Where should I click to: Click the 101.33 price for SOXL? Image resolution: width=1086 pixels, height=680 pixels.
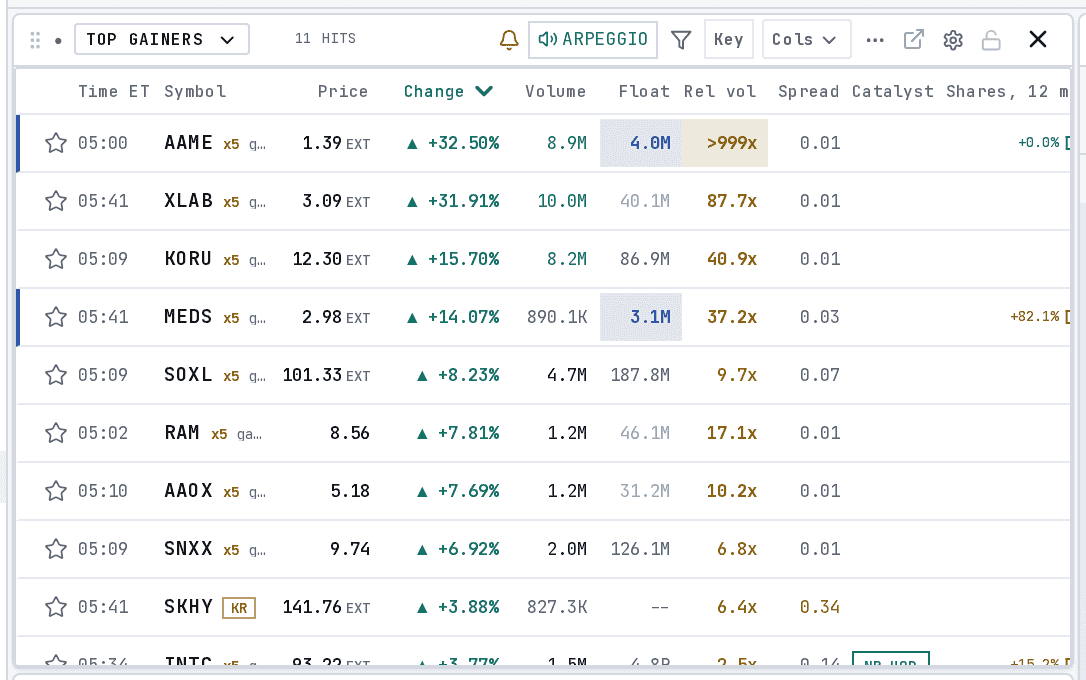pos(312,375)
